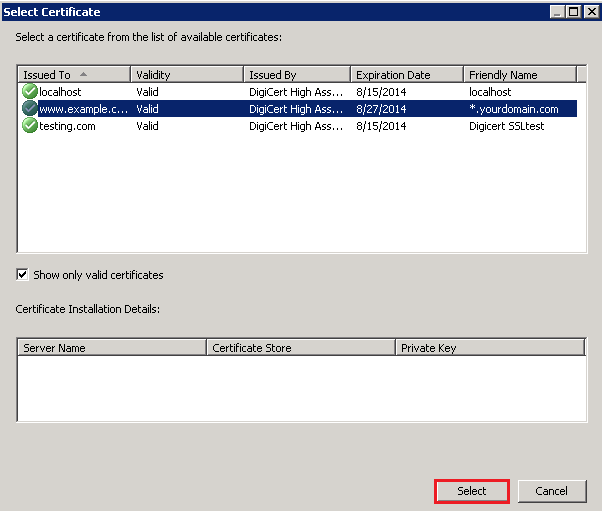Close the Select Certificate dialog window
Viewport: 602px width, 511px height.
(x=591, y=12)
